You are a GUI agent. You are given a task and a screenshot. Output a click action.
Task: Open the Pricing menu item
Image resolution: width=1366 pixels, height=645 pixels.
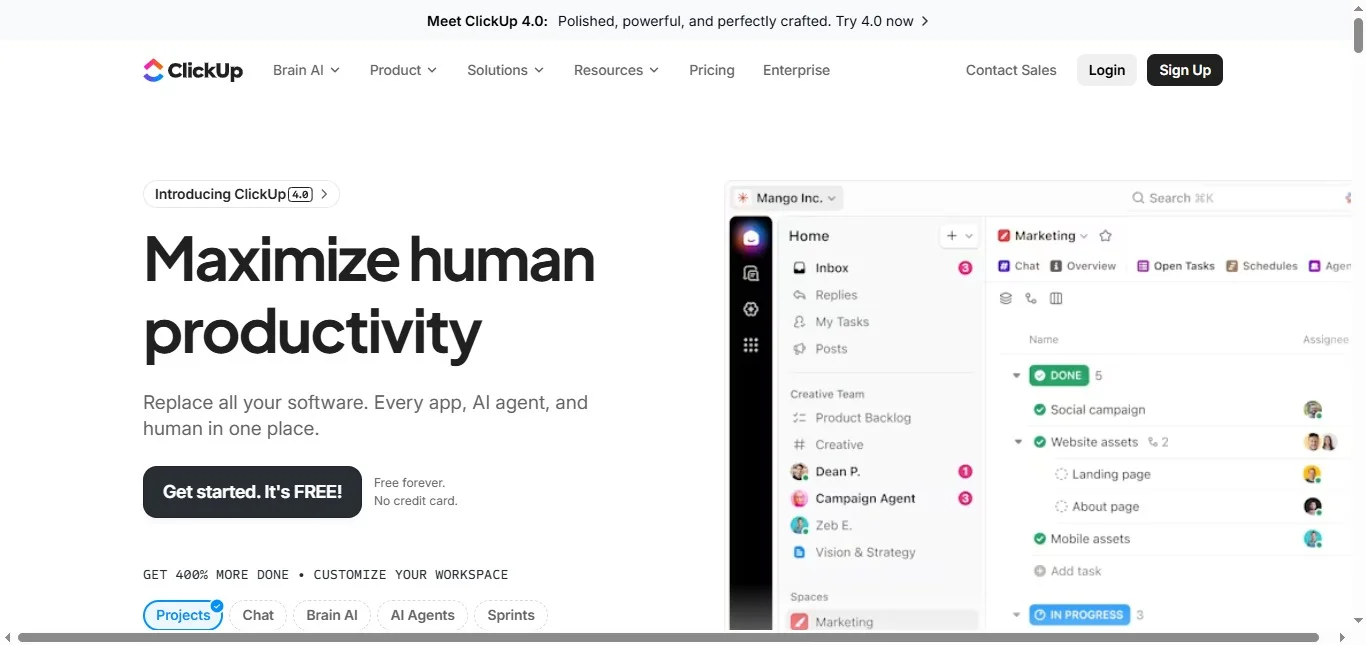[x=711, y=70]
